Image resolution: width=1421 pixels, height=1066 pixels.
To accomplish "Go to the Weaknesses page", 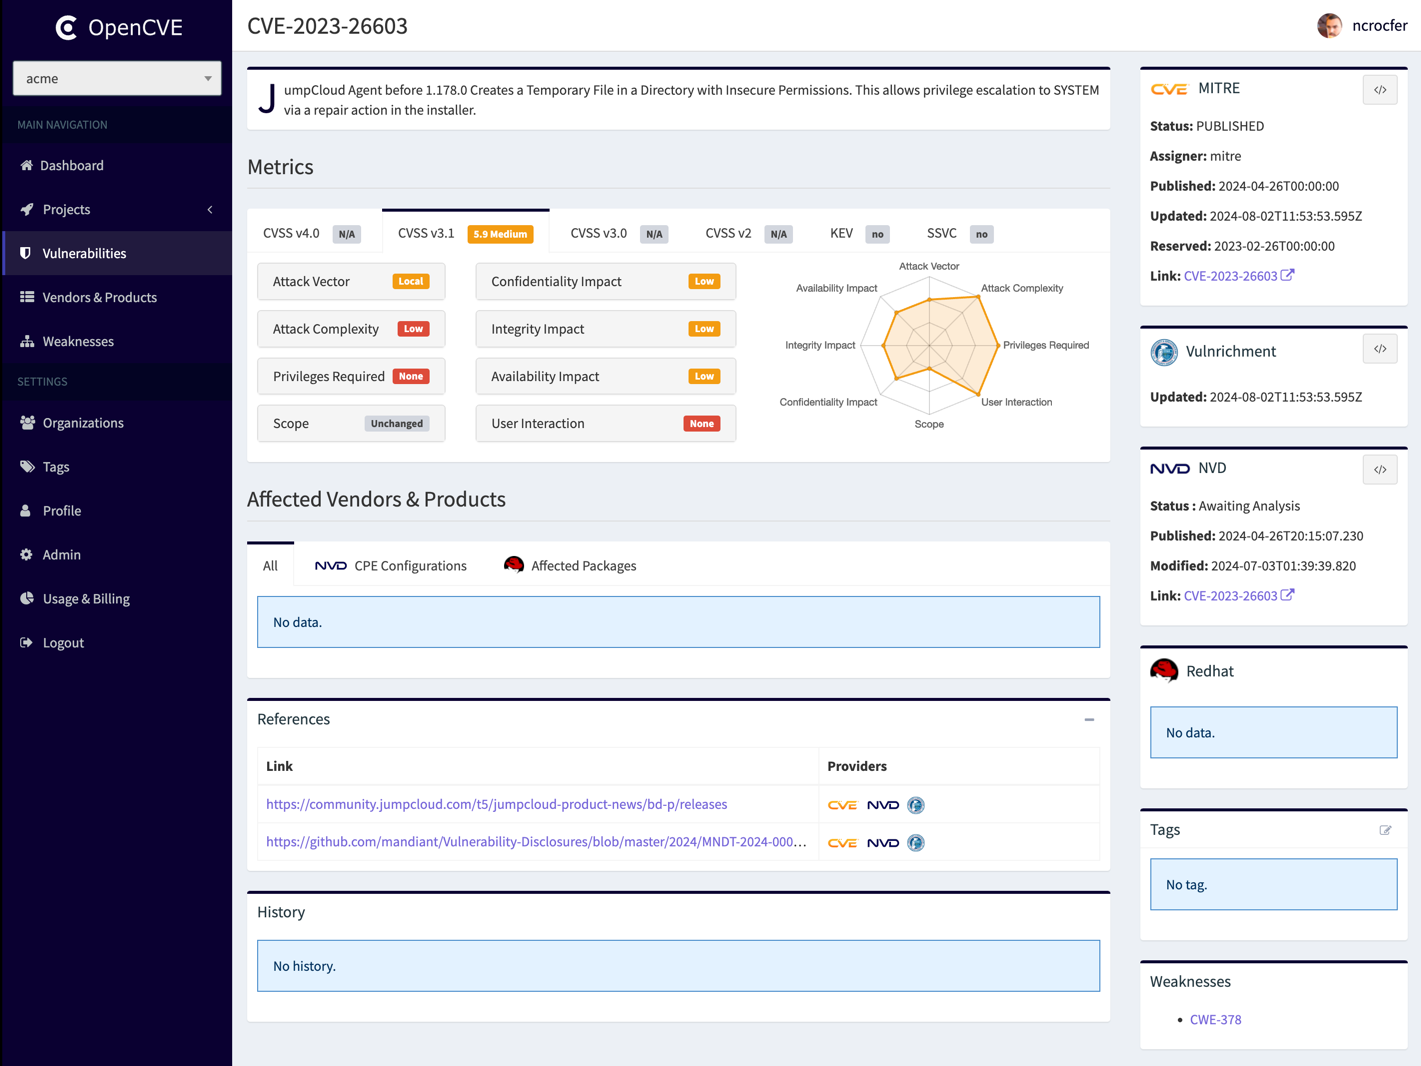I will [79, 341].
